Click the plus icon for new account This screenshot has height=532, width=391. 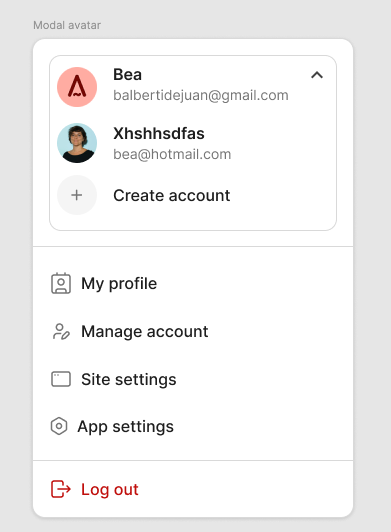(x=77, y=195)
